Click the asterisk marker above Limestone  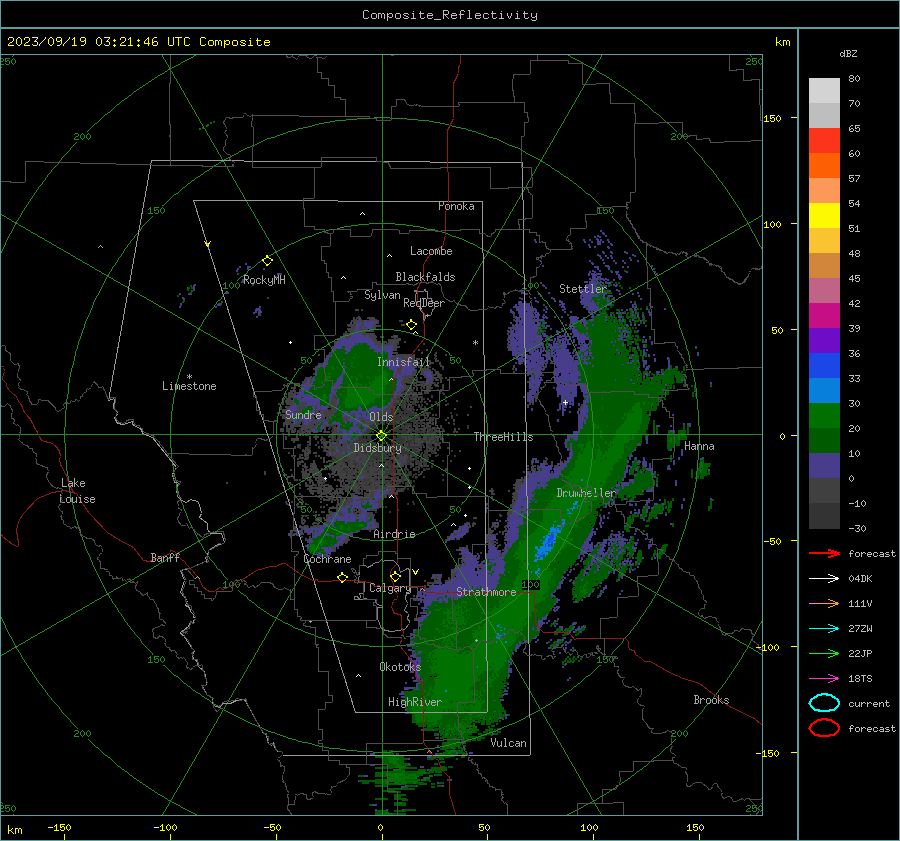coord(189,377)
